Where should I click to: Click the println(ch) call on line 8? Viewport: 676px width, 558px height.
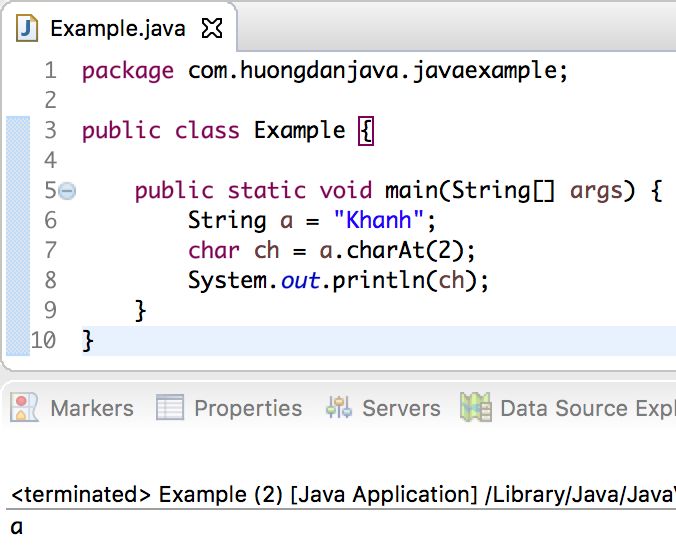[x=405, y=281]
